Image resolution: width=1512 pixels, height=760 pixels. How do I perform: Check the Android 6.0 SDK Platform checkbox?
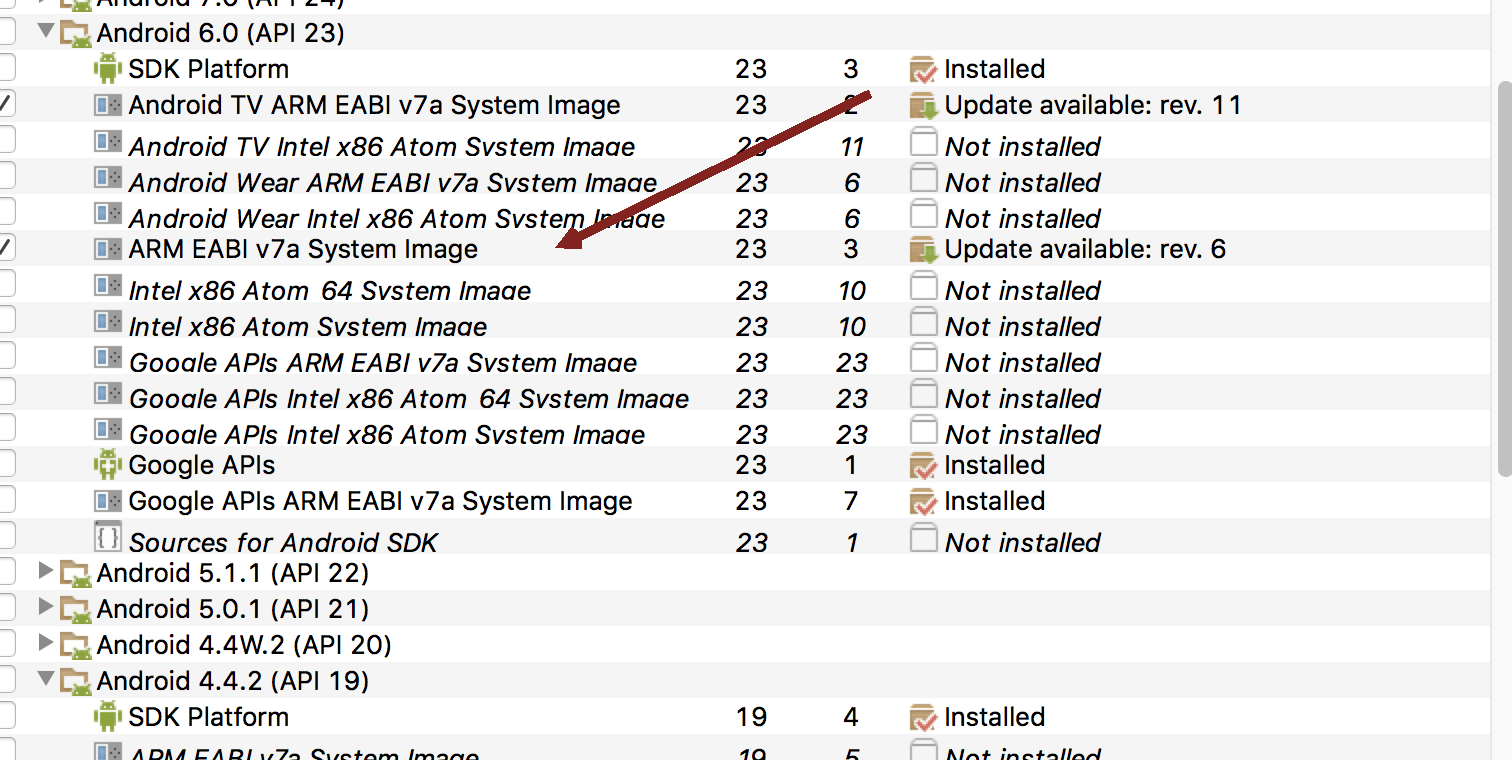(6, 68)
